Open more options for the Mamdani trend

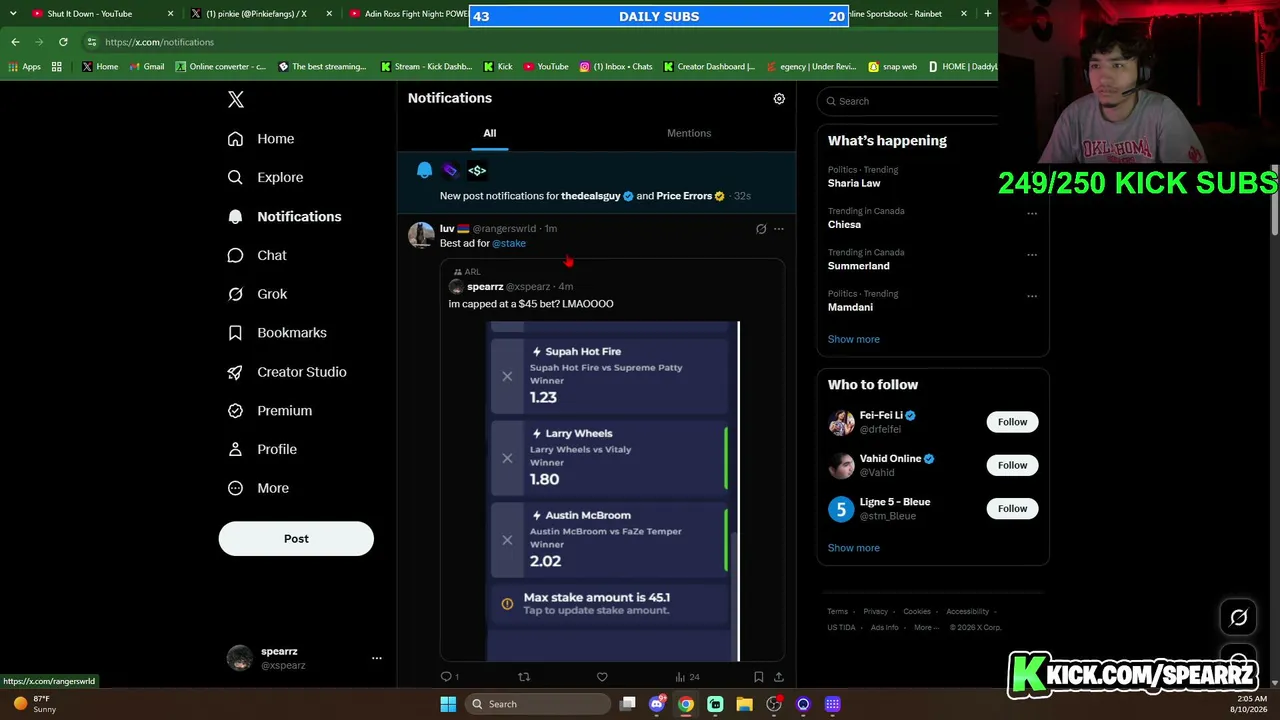(x=1032, y=296)
